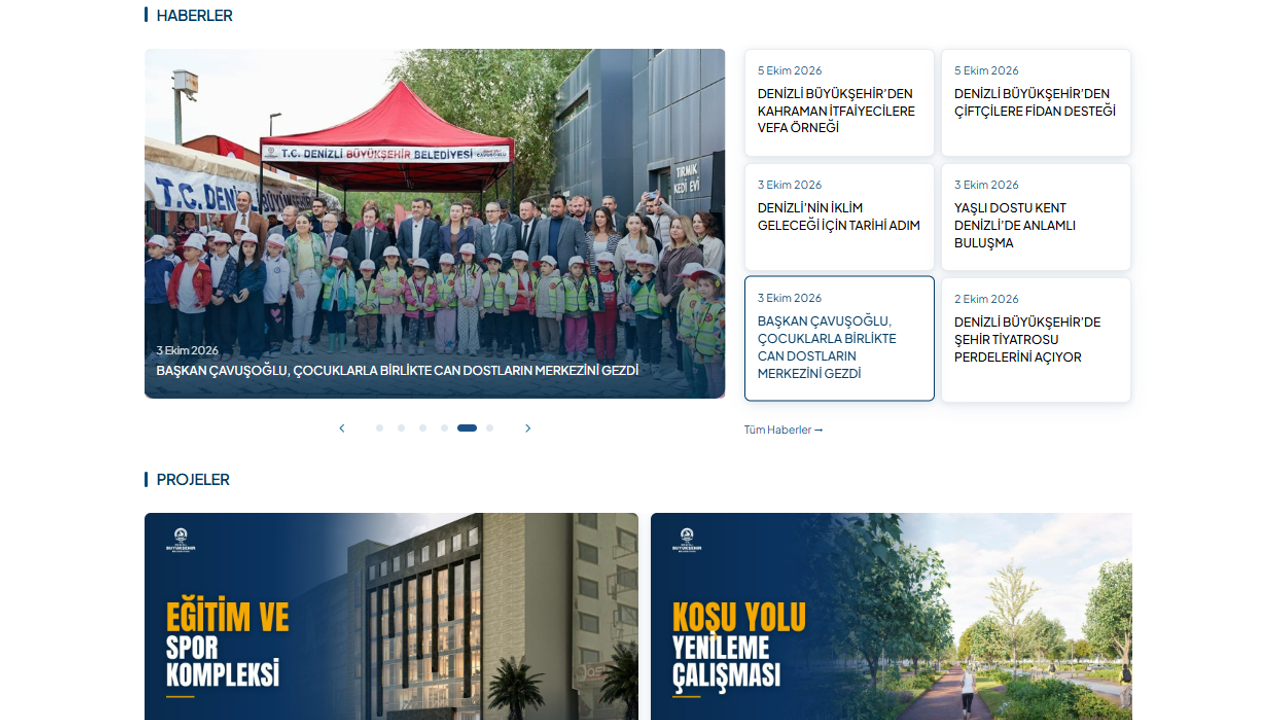Open the 'Tüm Haberler' link
1280x720 pixels.
783,430
